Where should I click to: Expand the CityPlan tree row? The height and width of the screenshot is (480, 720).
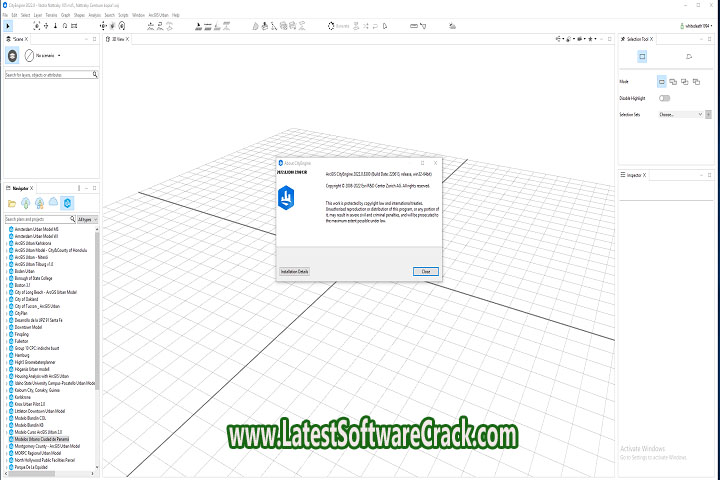tap(6, 313)
